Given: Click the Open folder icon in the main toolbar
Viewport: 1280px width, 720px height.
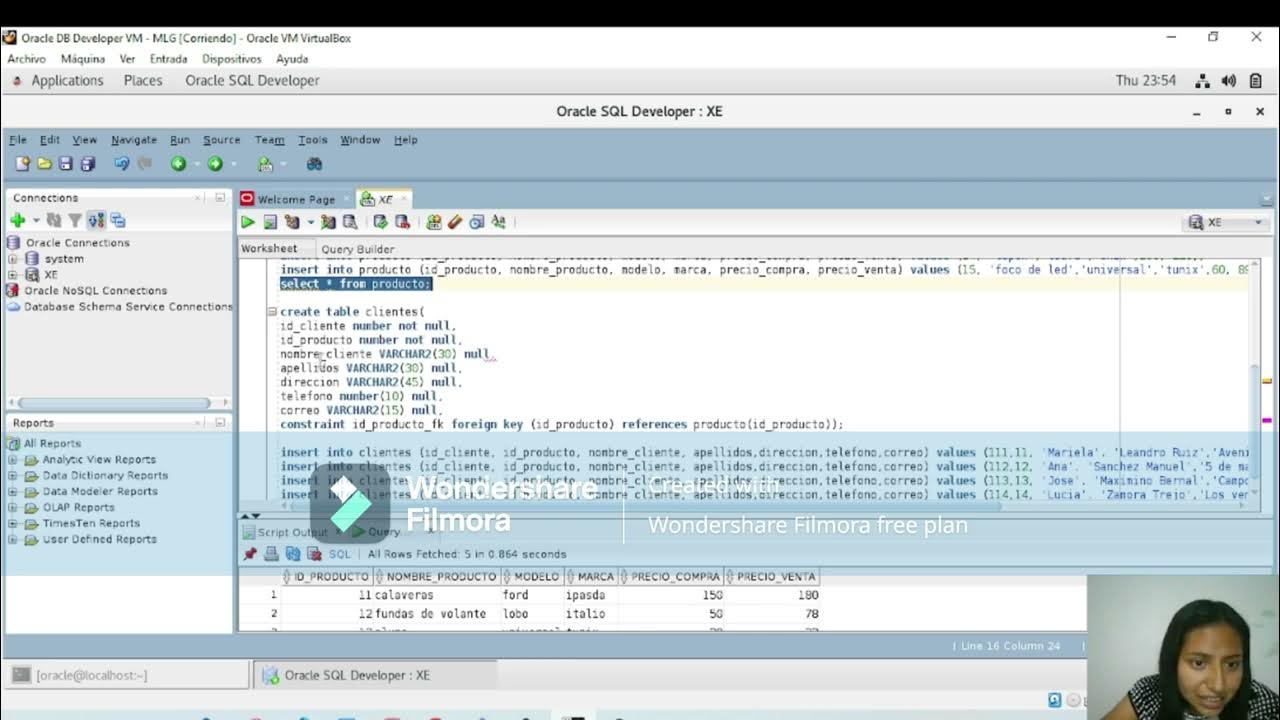Looking at the screenshot, I should point(44,164).
